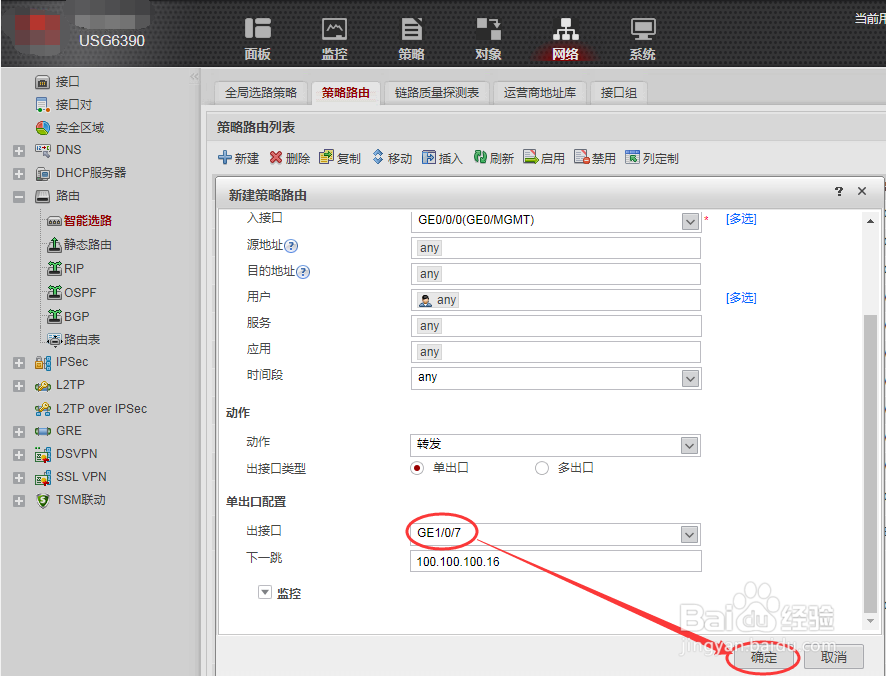Click the 刷新 refresh icon
This screenshot has width=886, height=676.
480,157
